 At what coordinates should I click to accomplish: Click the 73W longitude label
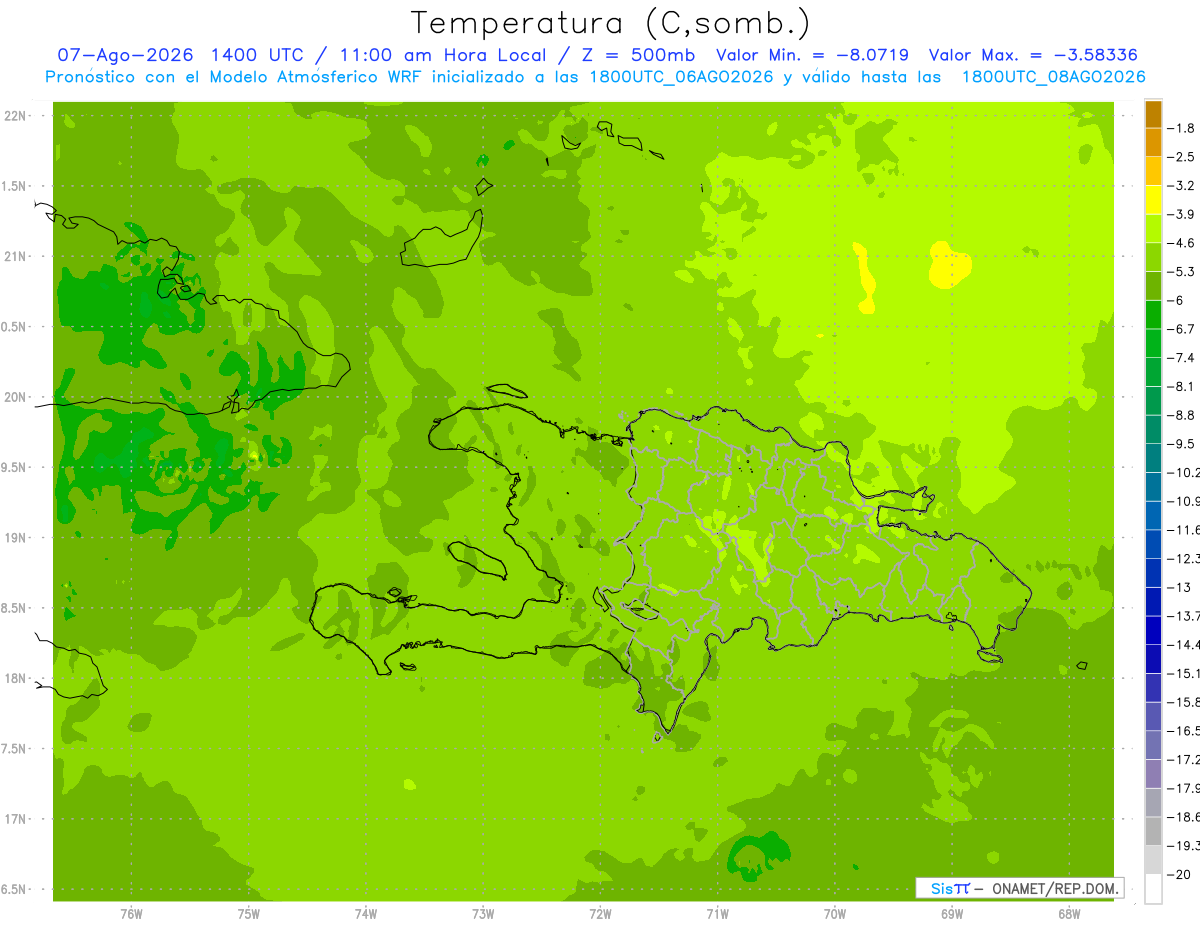pos(483,914)
